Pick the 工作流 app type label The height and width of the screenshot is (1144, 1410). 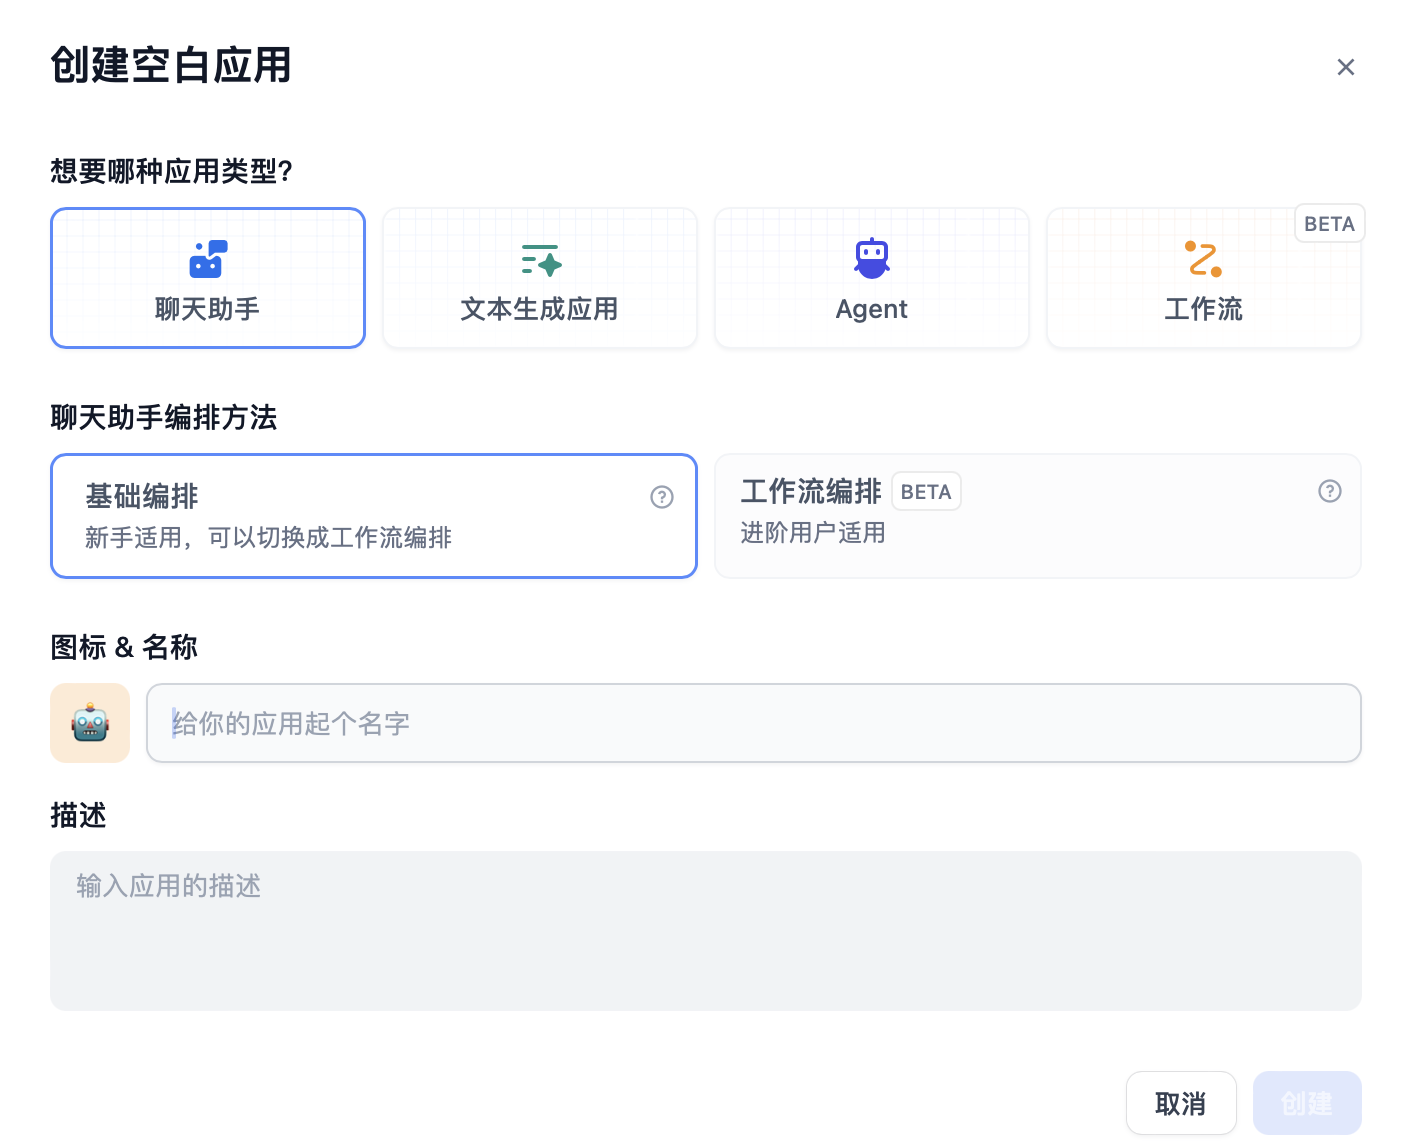pyautogui.click(x=1203, y=309)
